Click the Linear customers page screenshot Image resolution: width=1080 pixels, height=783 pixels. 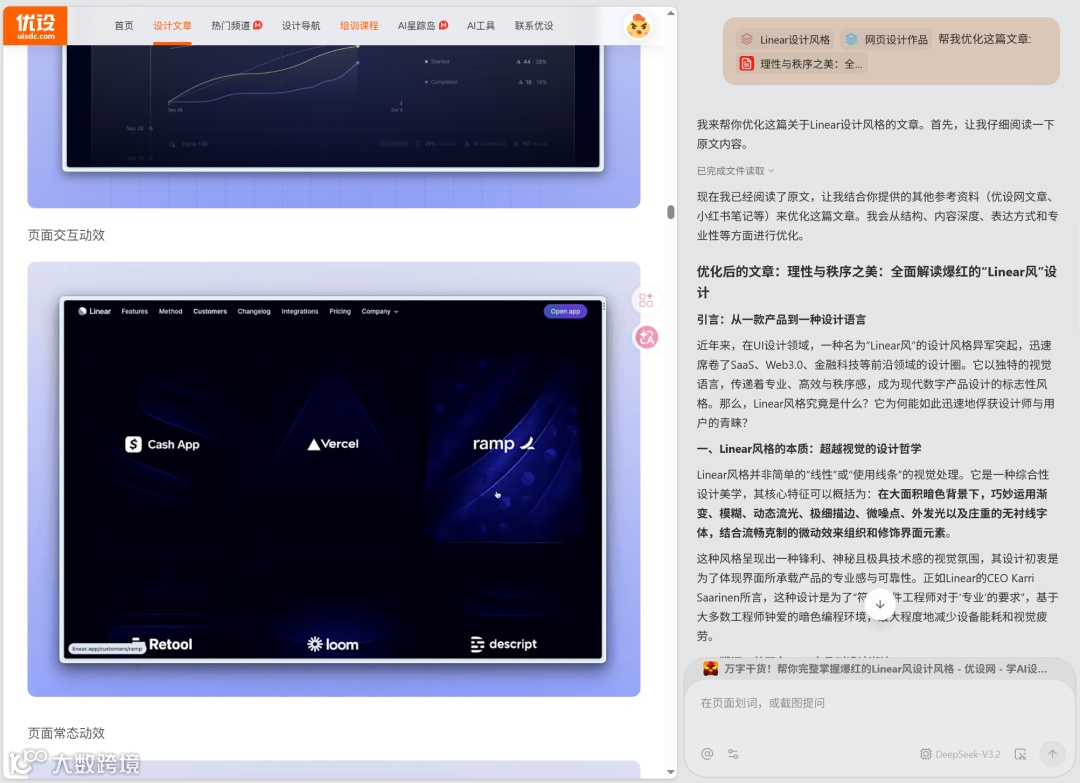(333, 479)
